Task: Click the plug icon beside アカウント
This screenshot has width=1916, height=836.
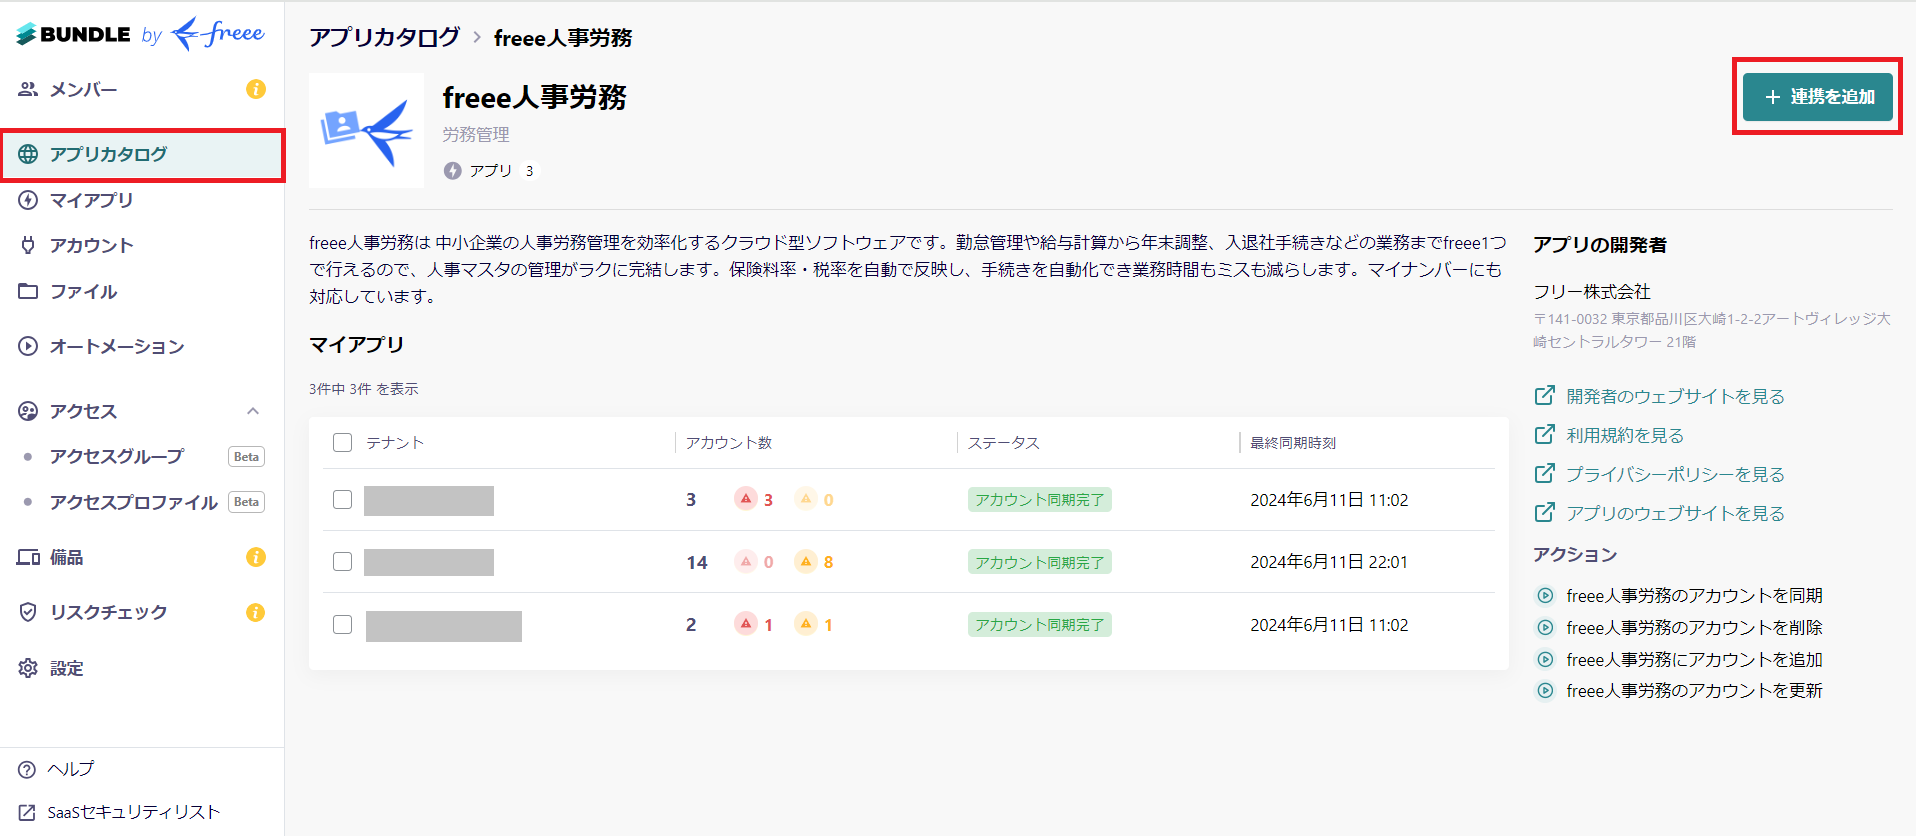Action: click(28, 245)
